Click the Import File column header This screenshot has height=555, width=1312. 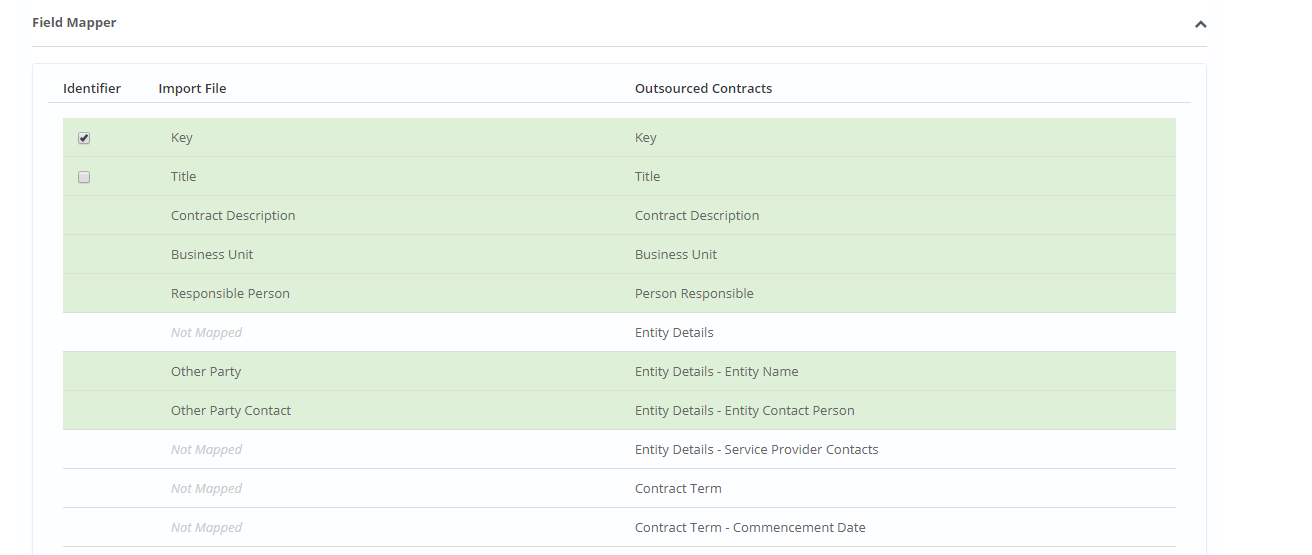(192, 89)
